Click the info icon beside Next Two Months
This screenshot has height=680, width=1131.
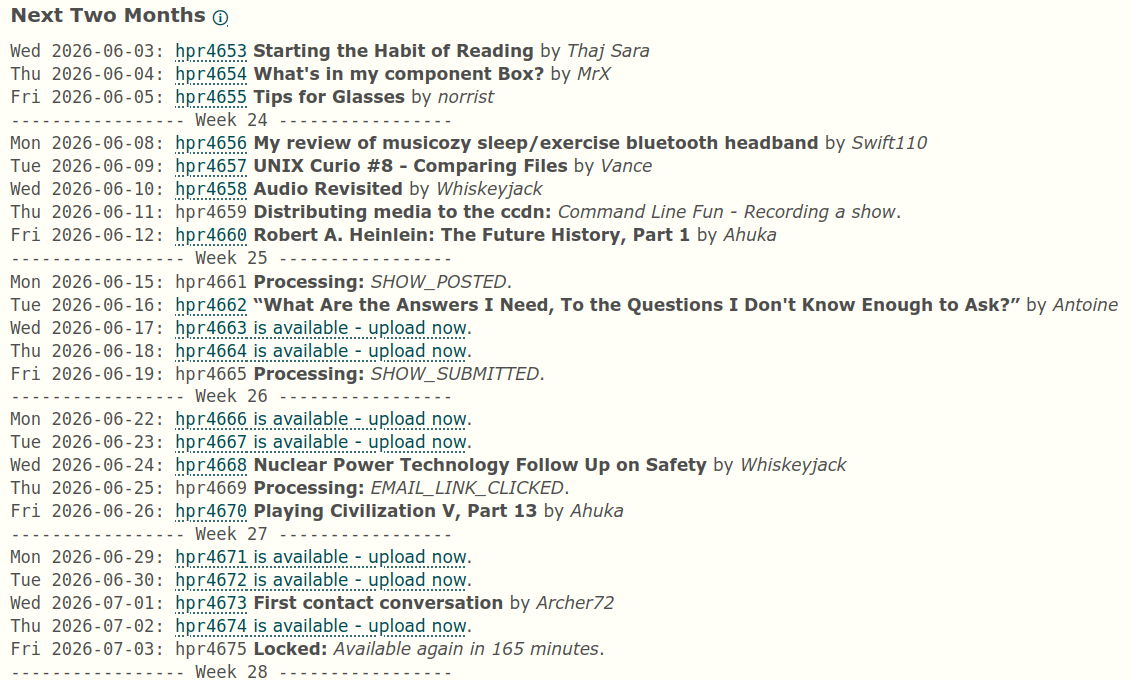click(x=221, y=18)
